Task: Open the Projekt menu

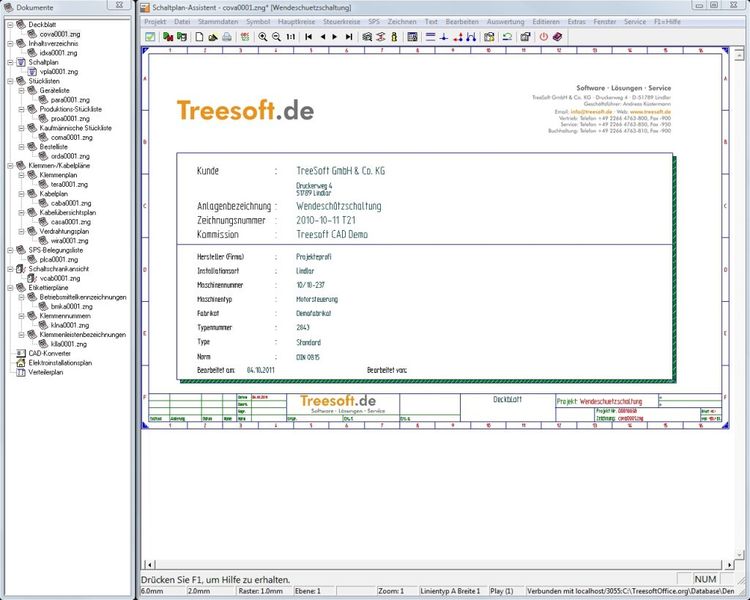Action: click(155, 22)
